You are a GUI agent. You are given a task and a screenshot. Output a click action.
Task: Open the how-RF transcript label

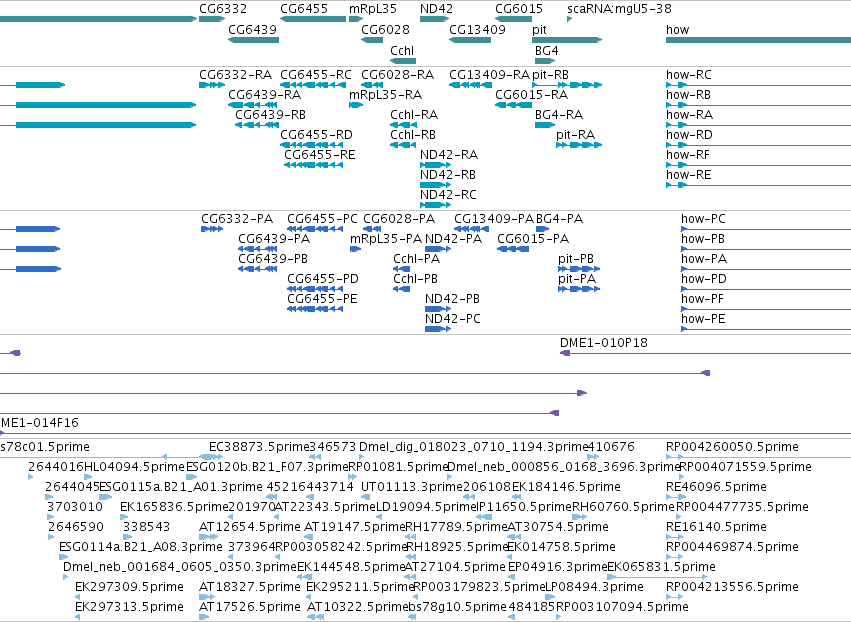tap(688, 155)
